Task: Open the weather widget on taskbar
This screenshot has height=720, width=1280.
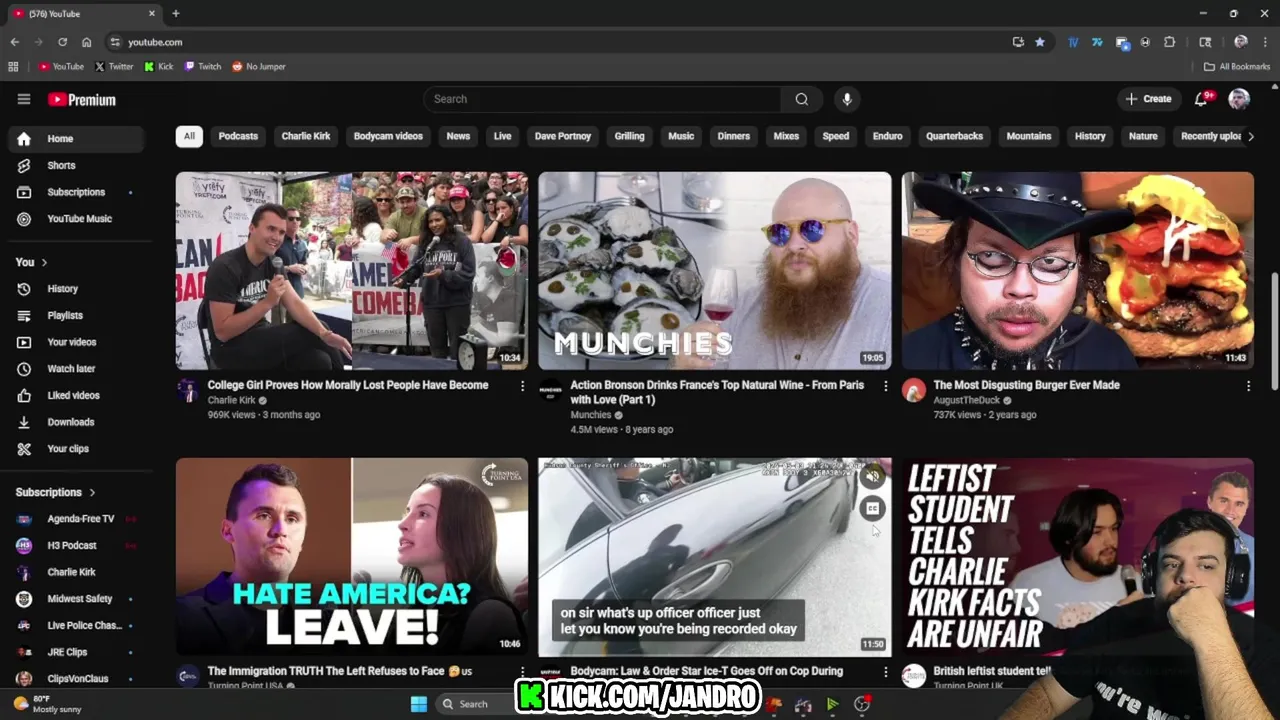Action: coord(45,704)
